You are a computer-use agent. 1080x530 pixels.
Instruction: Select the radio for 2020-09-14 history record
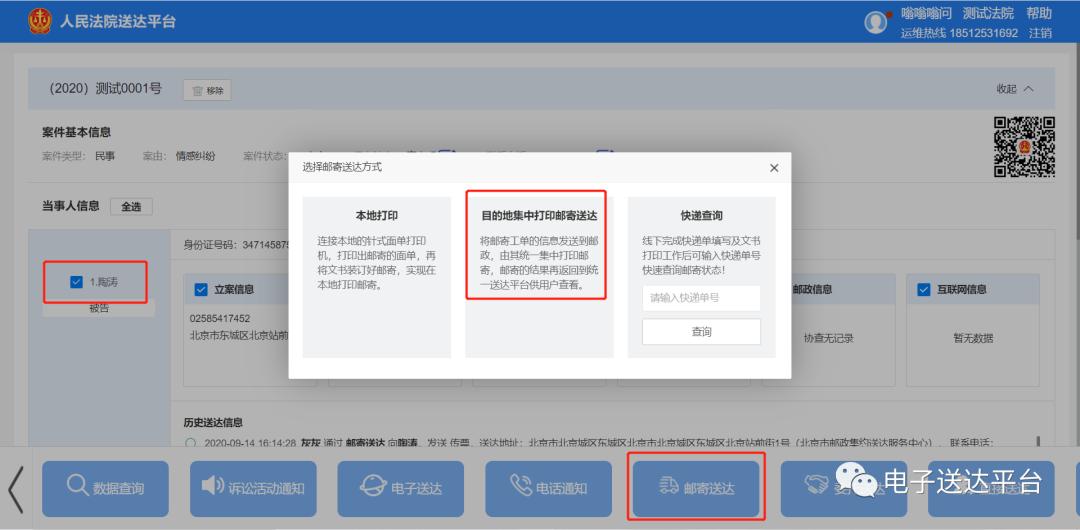click(x=191, y=442)
